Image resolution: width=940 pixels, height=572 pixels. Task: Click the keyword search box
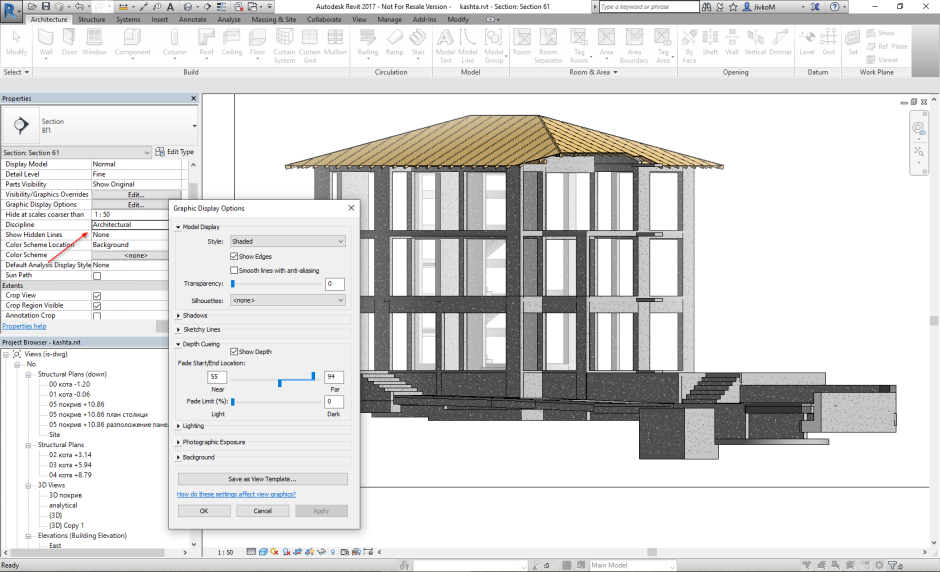(x=649, y=7)
